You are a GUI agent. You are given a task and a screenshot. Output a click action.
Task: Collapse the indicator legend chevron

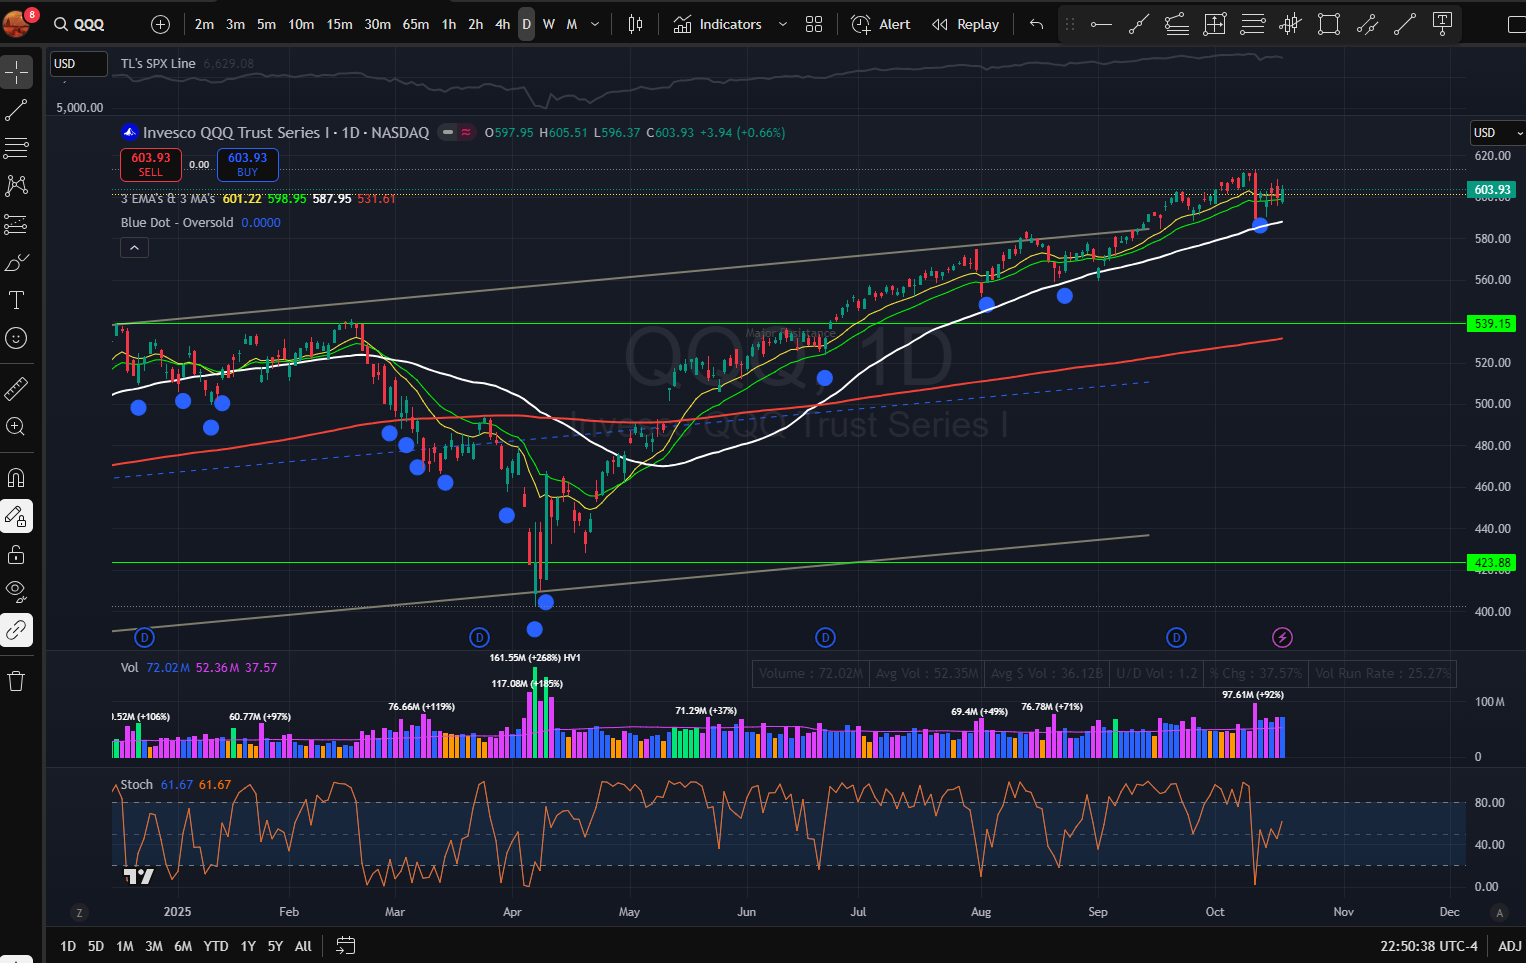pos(134,248)
